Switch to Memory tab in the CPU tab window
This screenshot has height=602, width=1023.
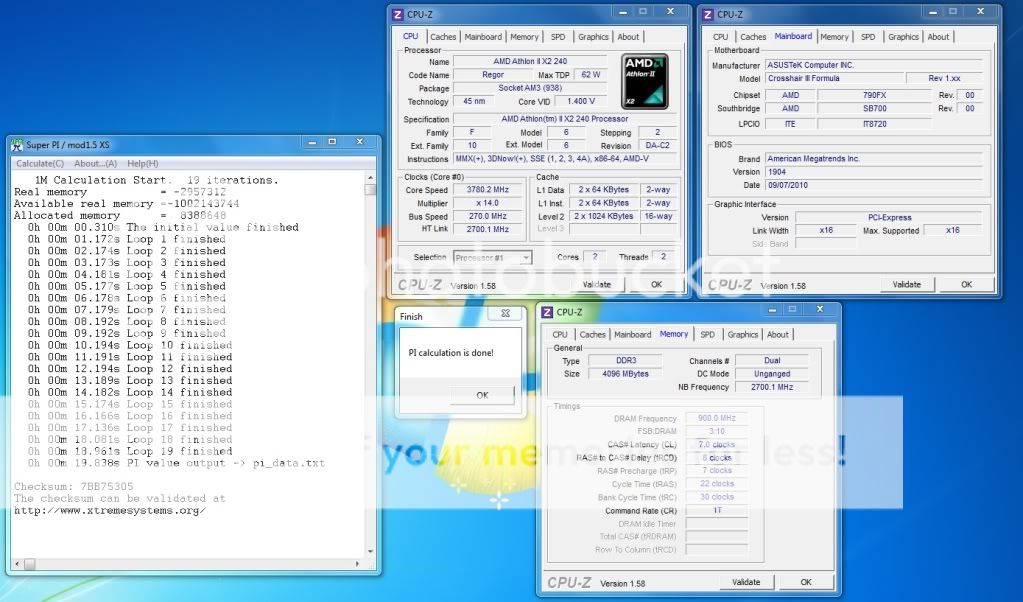tap(525, 37)
